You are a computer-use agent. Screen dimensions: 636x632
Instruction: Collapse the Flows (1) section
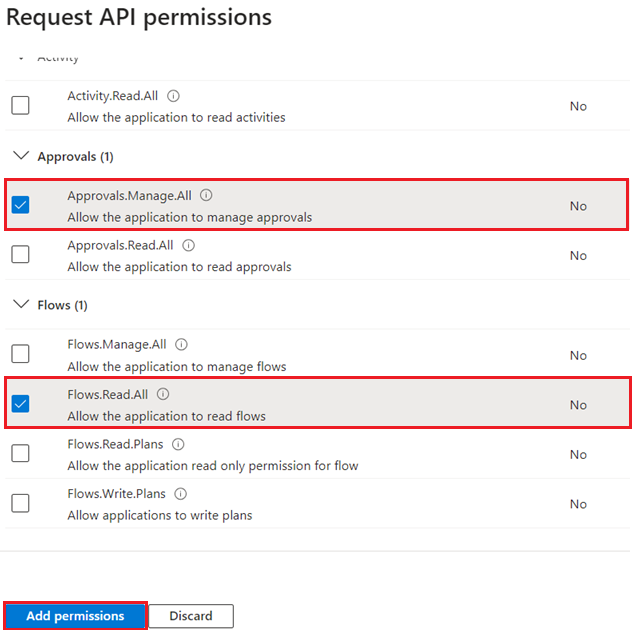click(x=20, y=305)
